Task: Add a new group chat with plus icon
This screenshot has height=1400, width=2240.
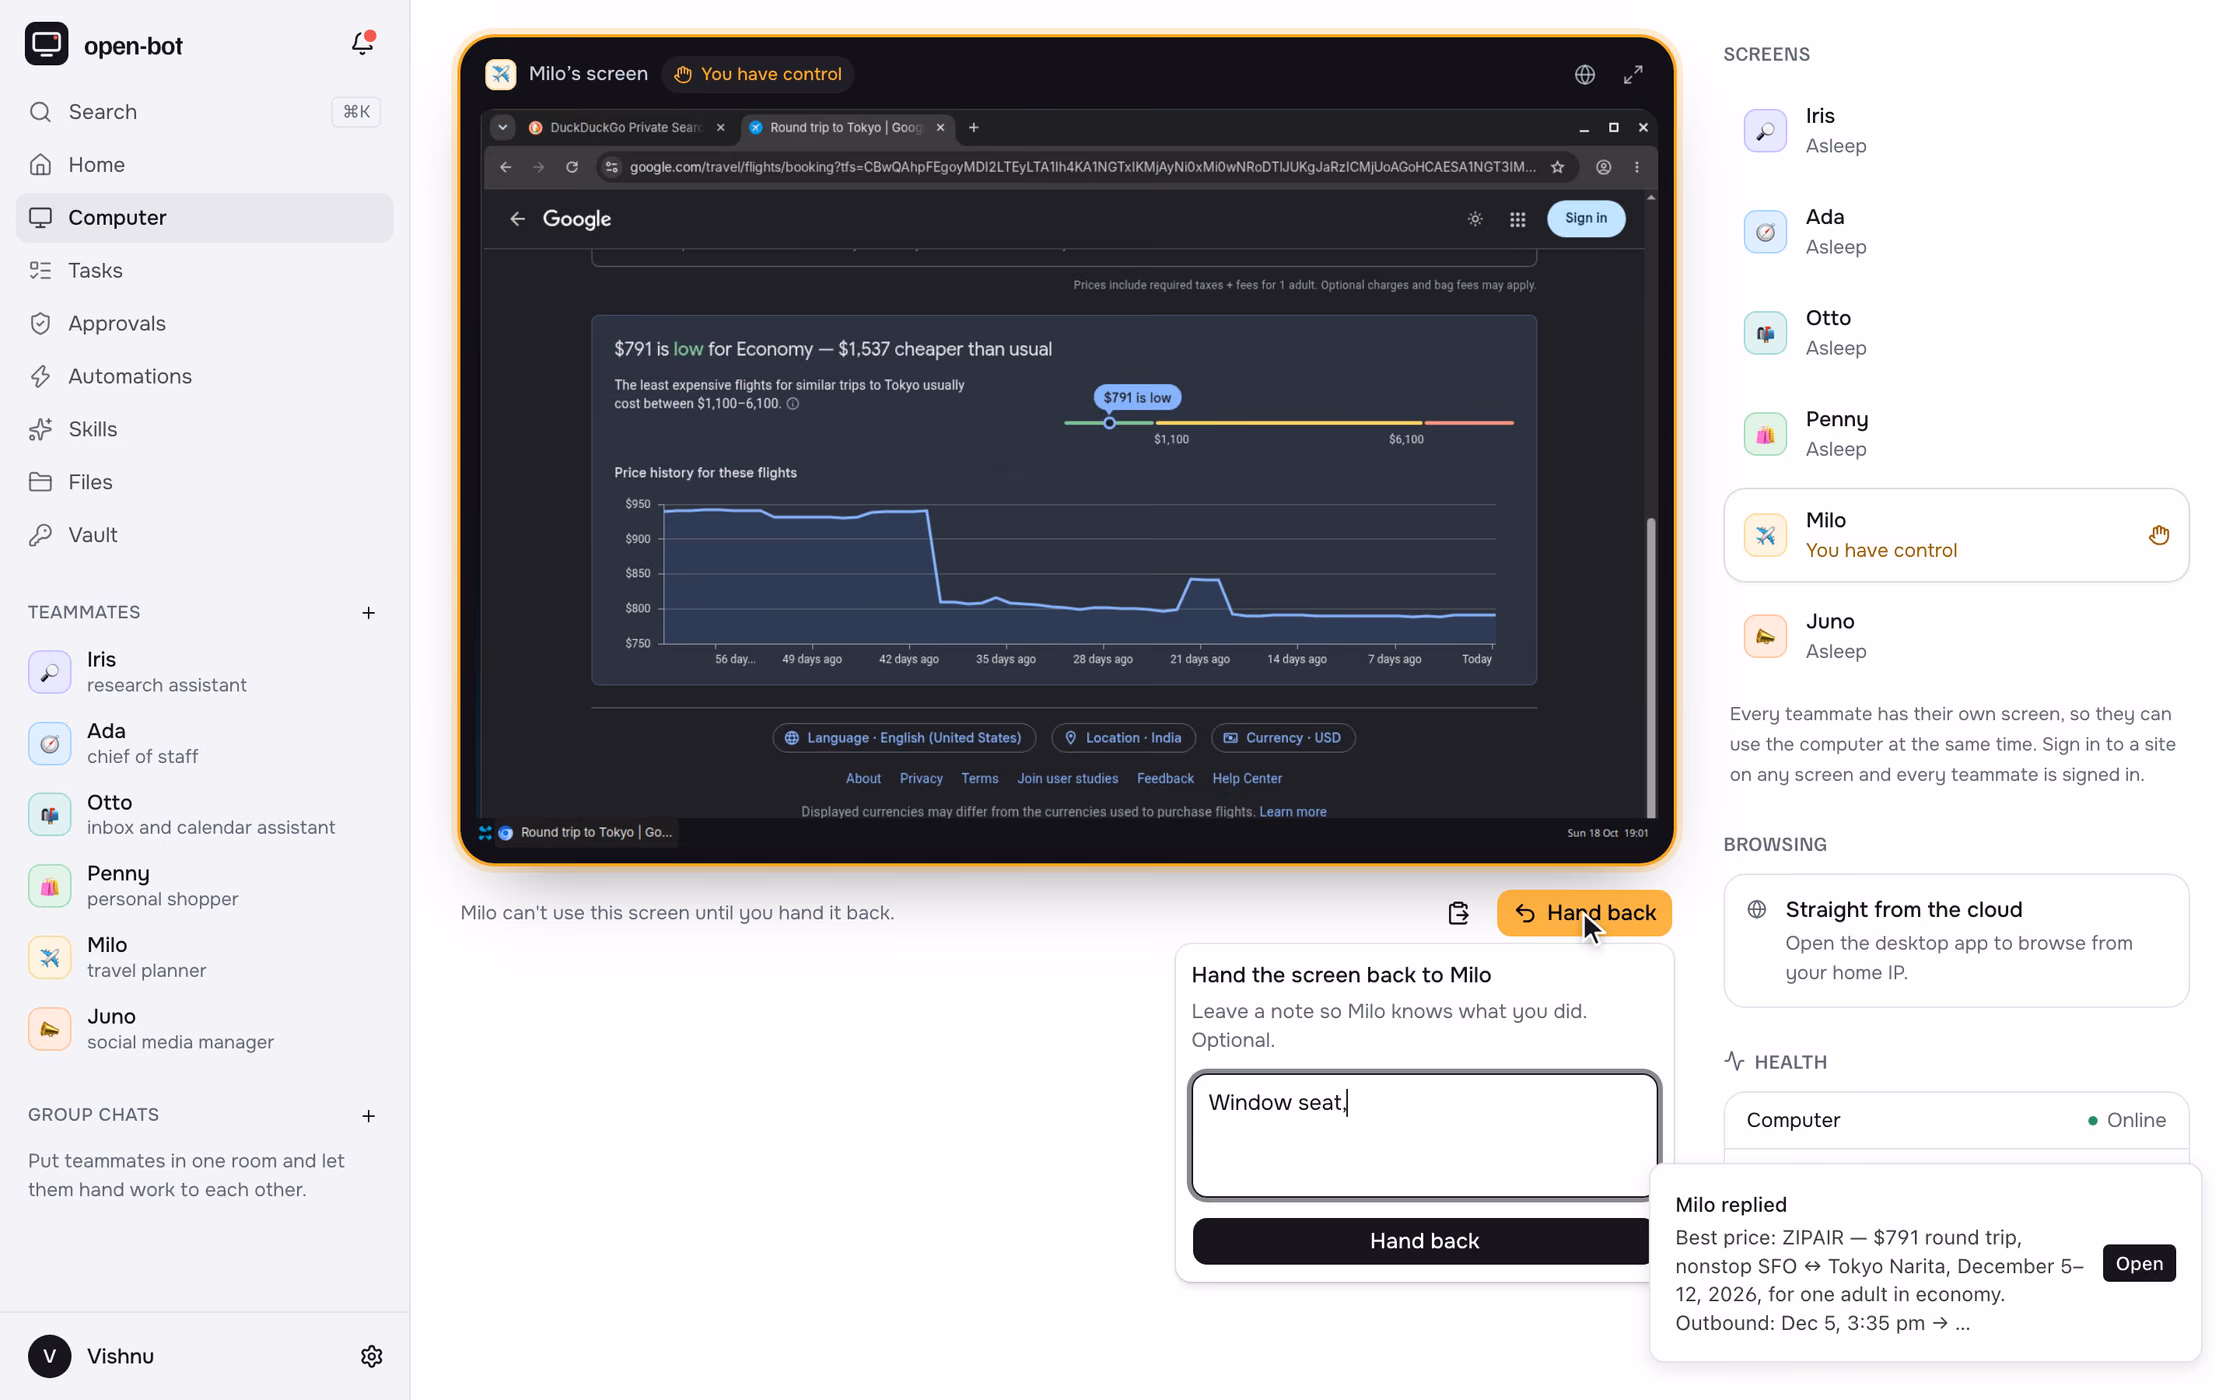Action: pos(369,1115)
